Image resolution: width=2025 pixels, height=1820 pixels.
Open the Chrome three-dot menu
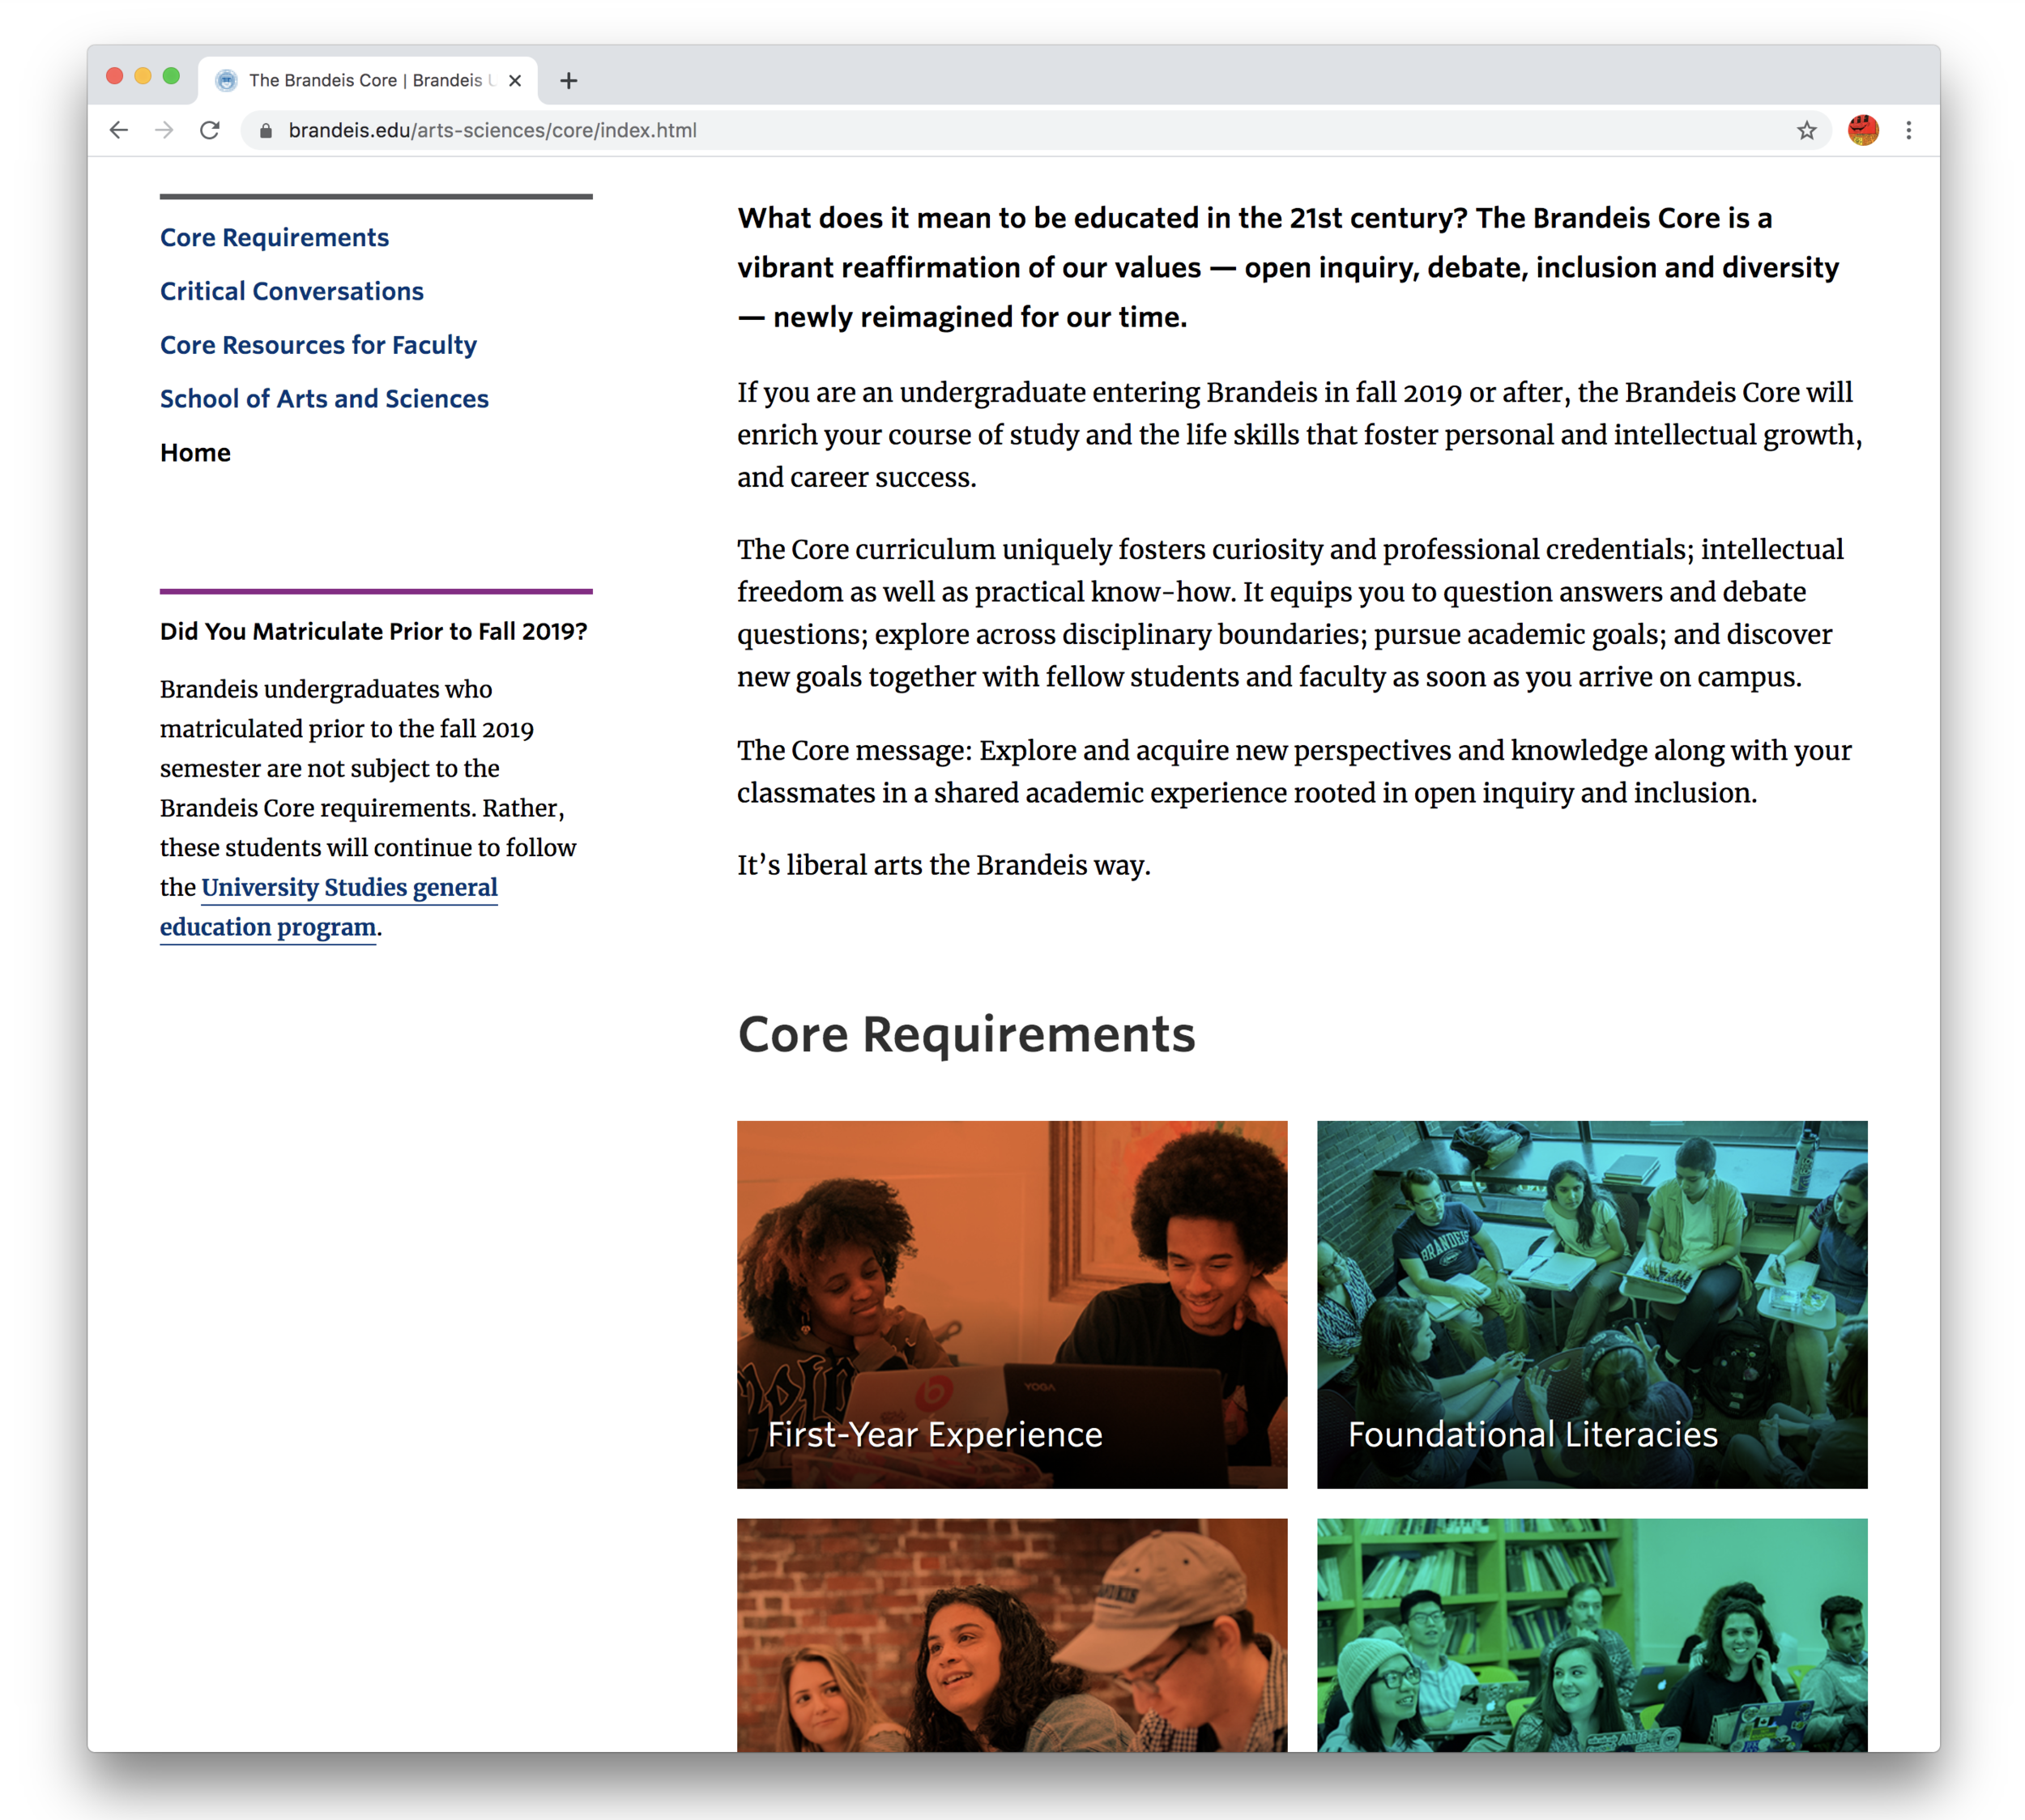(1908, 130)
